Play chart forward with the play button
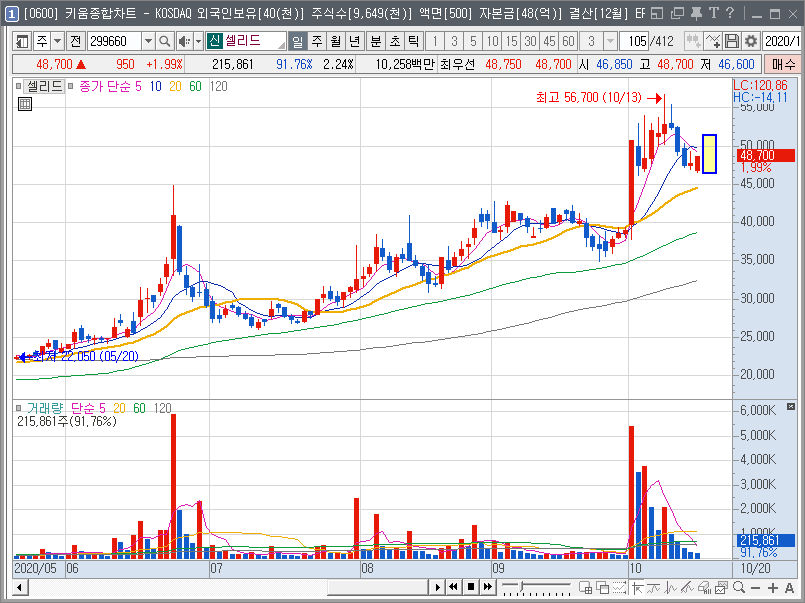 pos(437,587)
